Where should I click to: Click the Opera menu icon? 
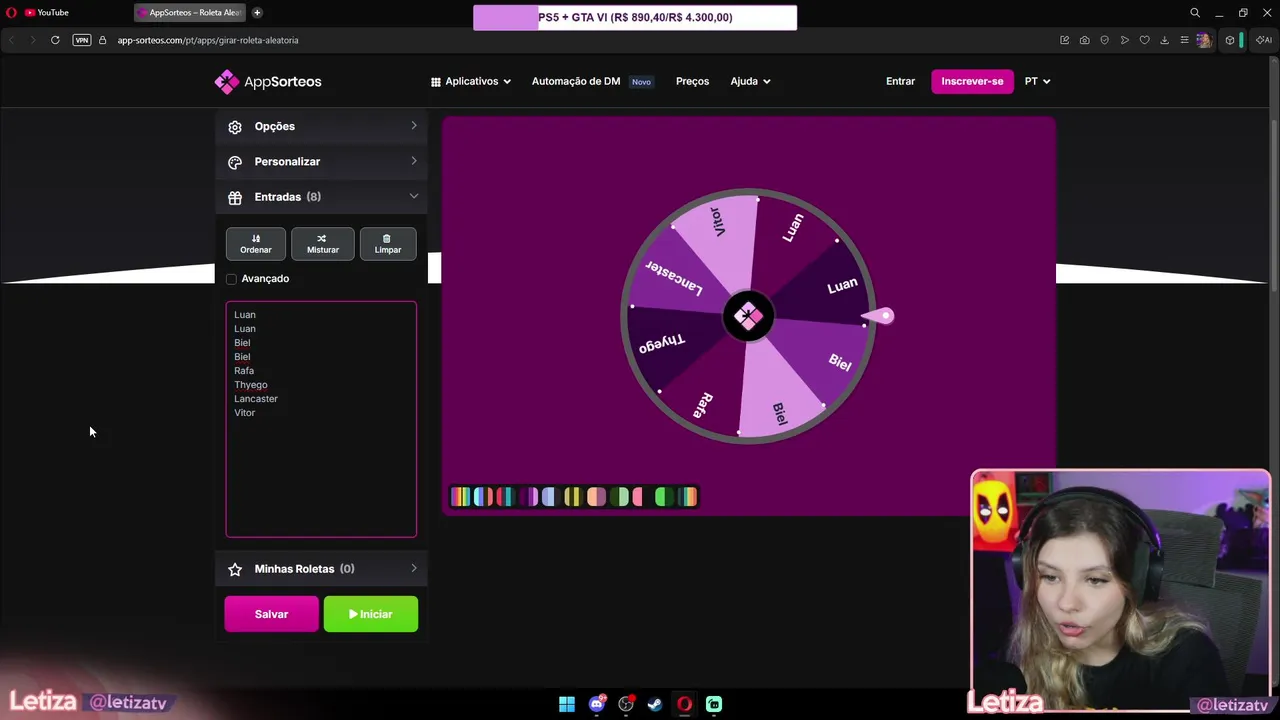(11, 13)
